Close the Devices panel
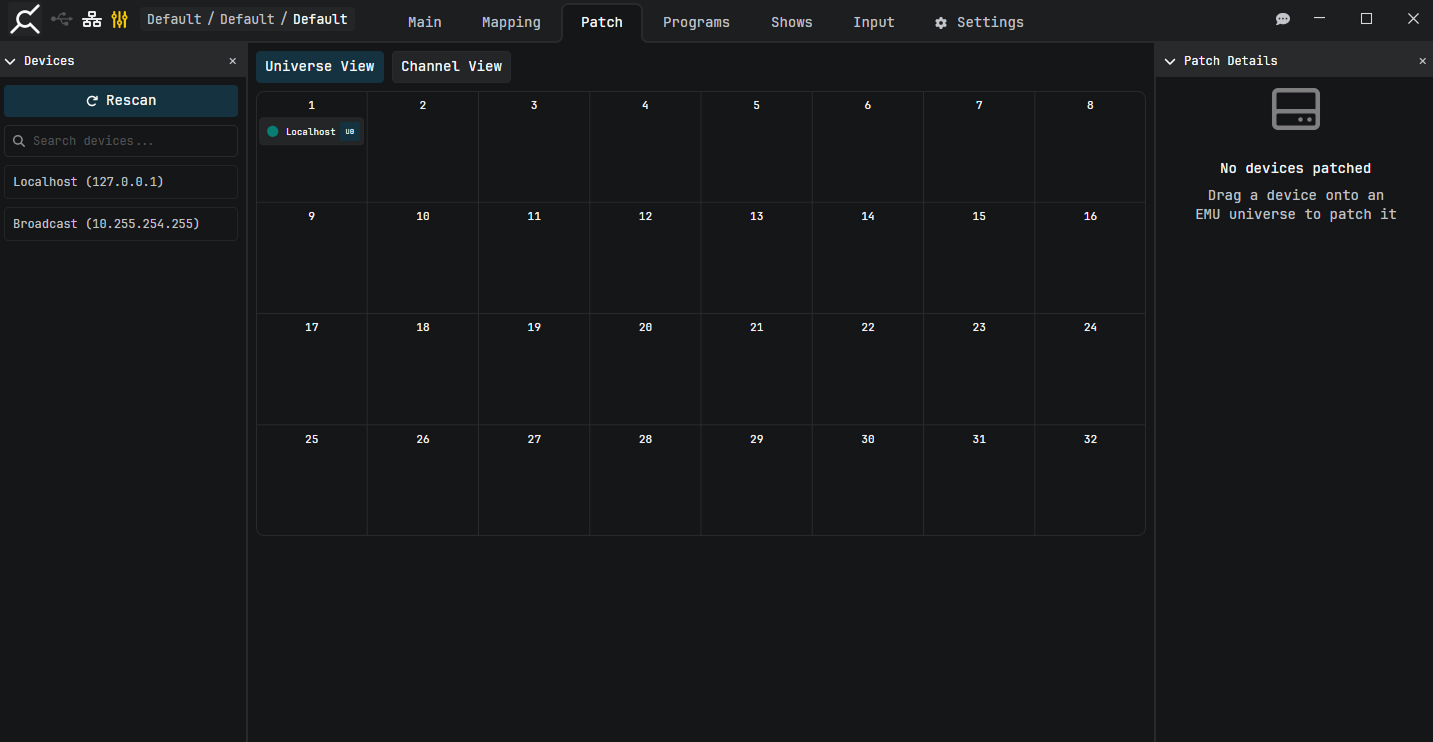1433x742 pixels. 233,61
